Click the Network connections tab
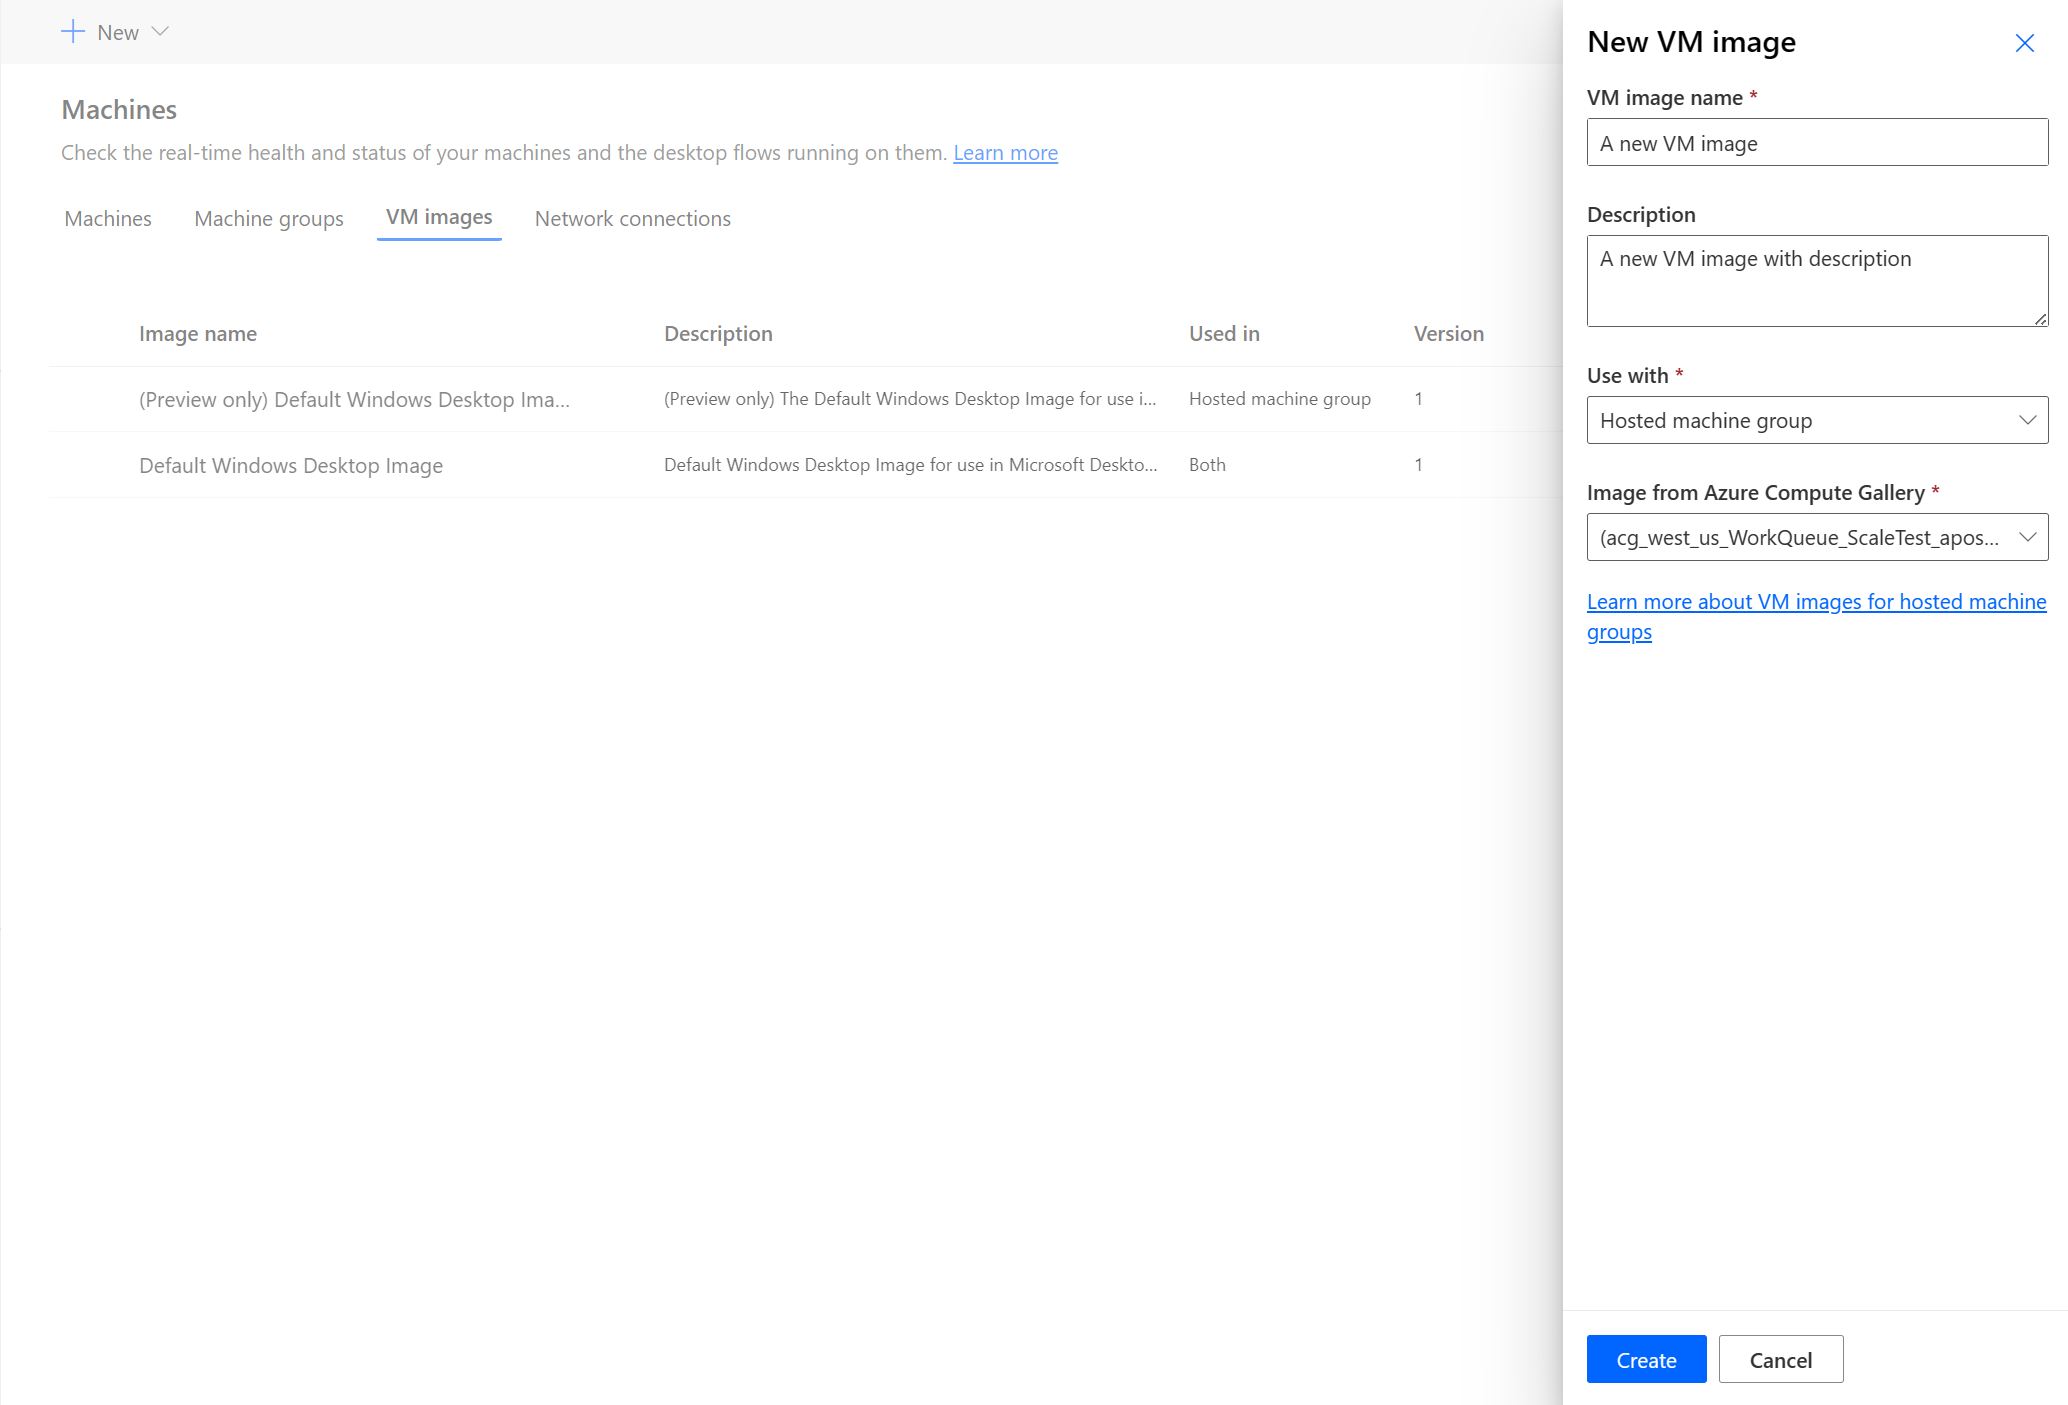This screenshot has height=1405, width=2068. pos(632,218)
